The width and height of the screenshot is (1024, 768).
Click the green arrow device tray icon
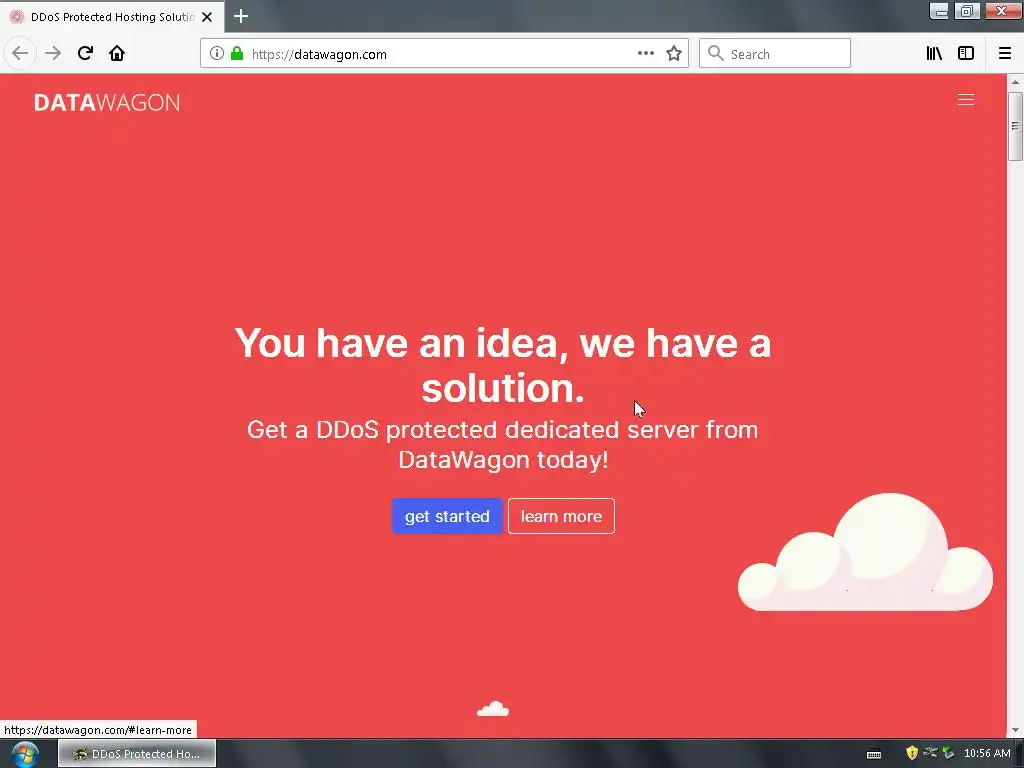pos(948,753)
